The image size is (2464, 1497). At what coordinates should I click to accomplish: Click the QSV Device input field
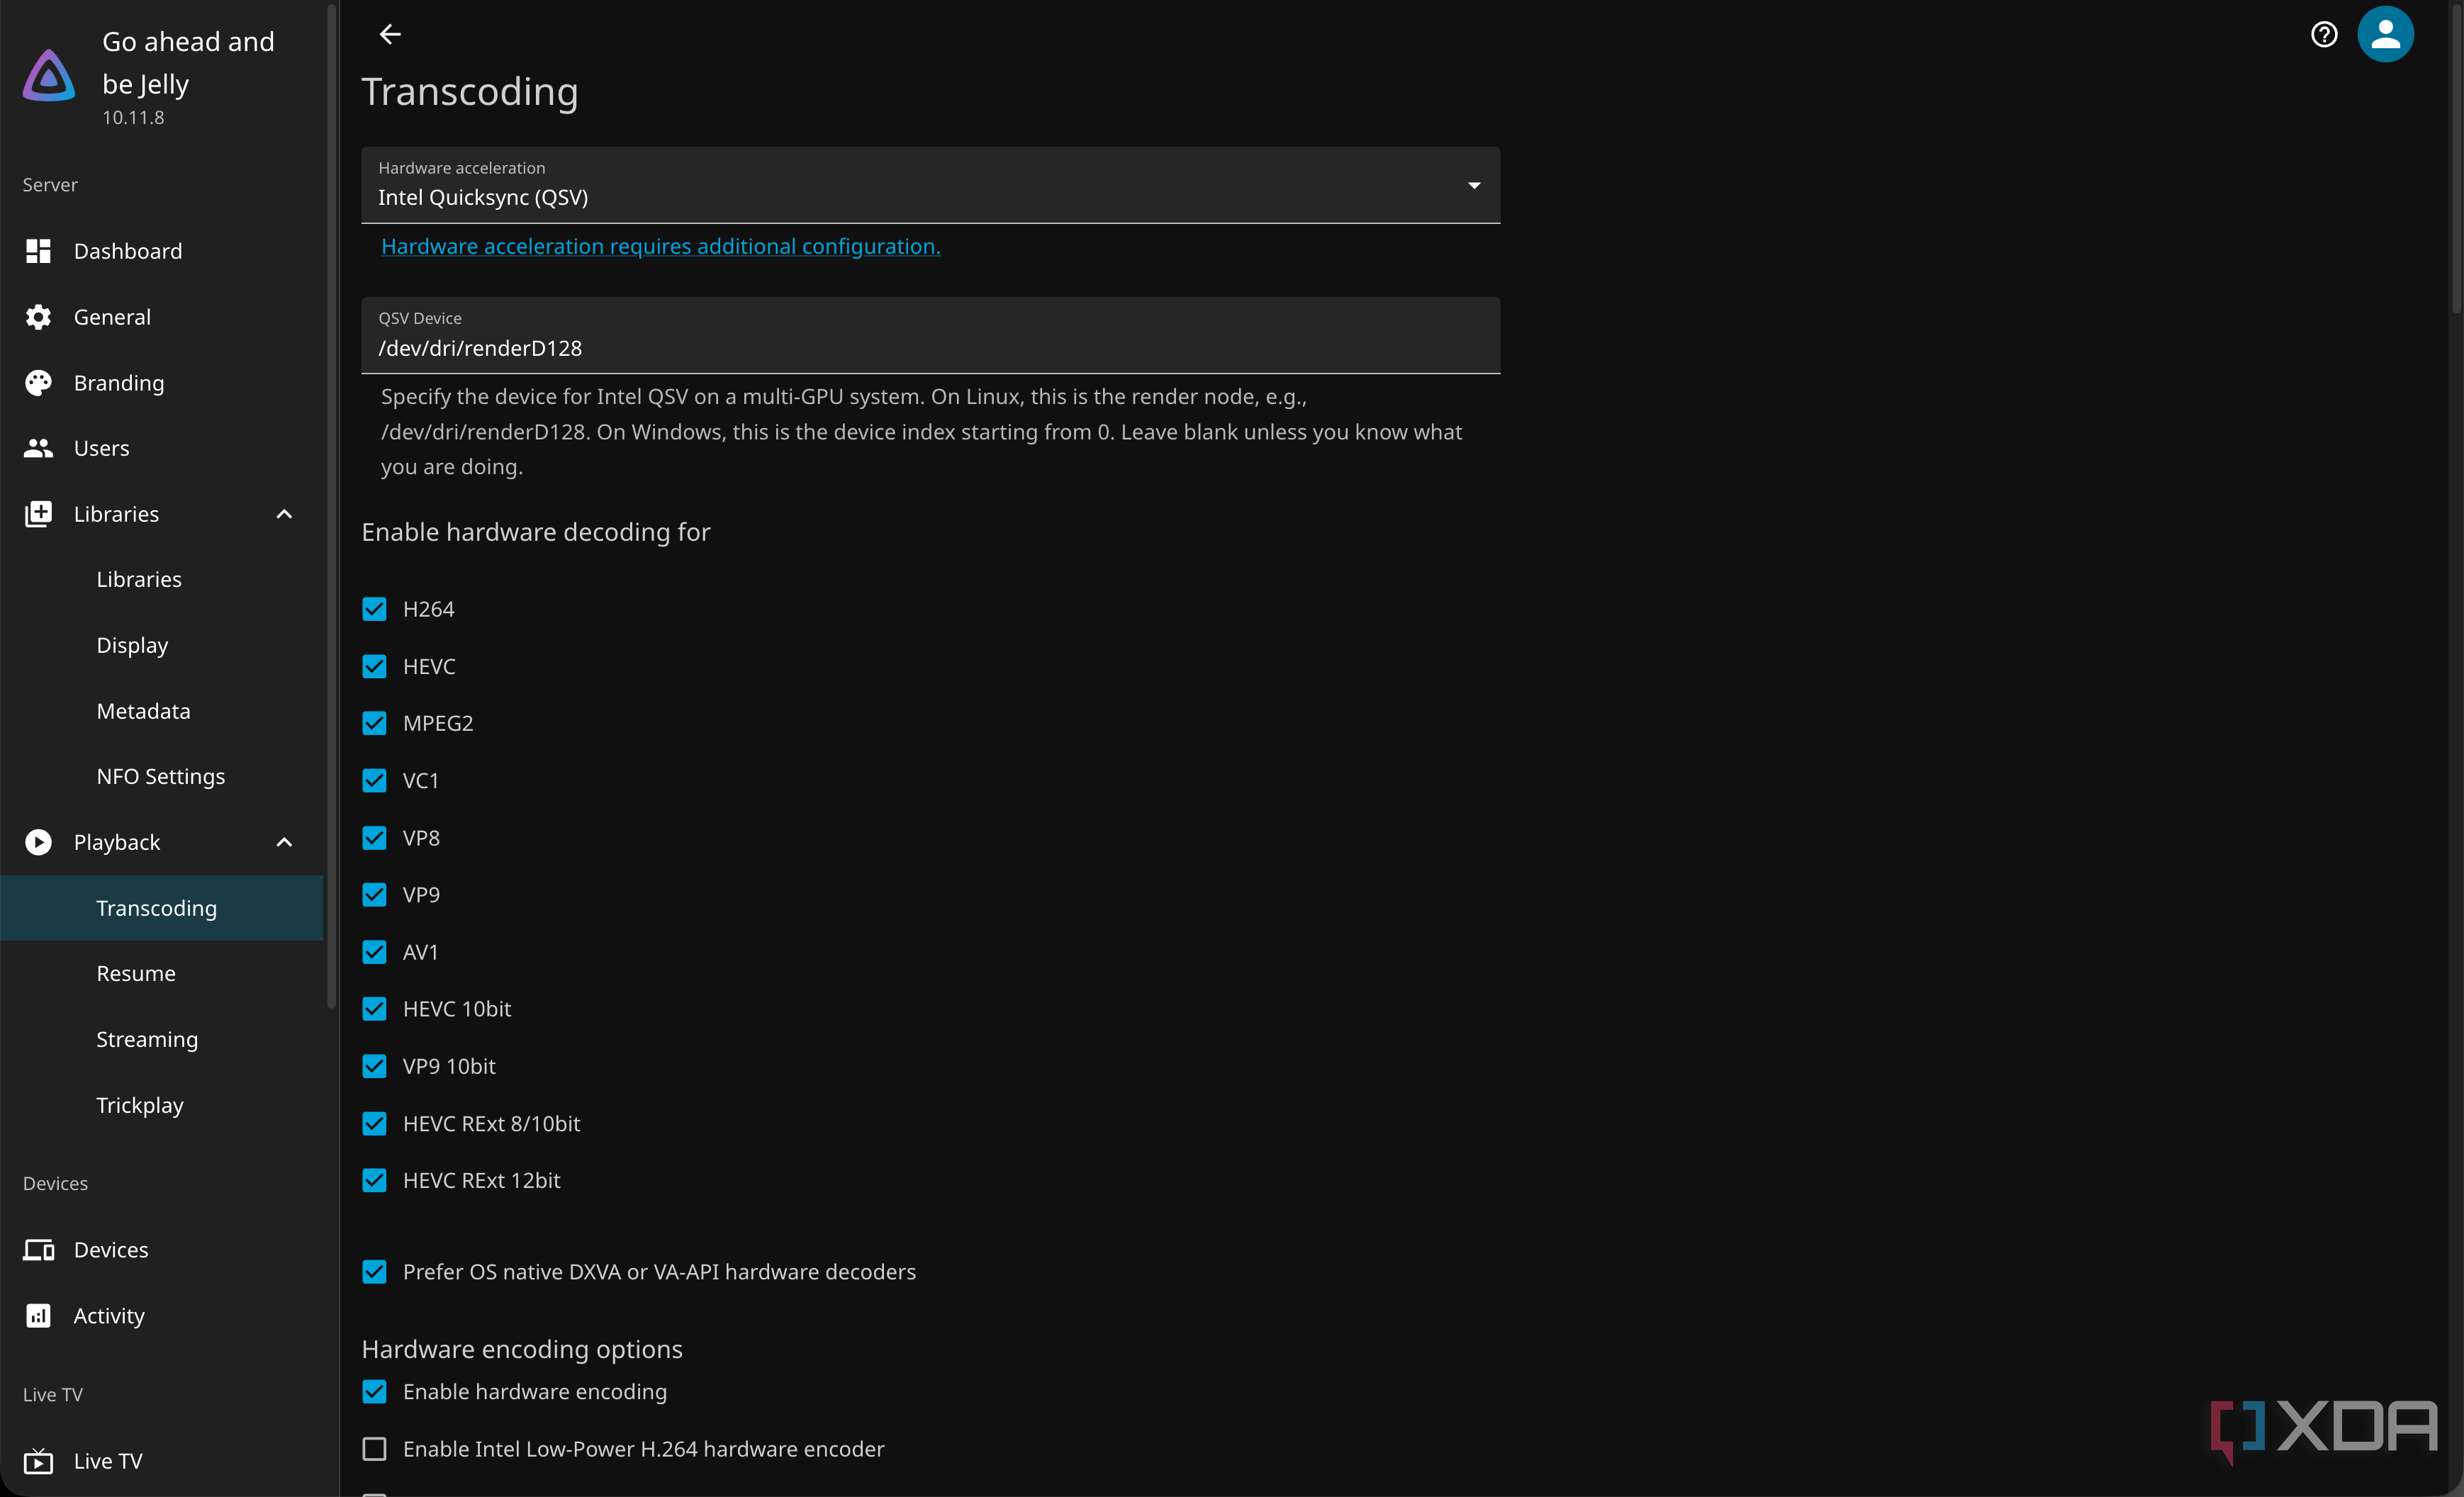(930, 336)
